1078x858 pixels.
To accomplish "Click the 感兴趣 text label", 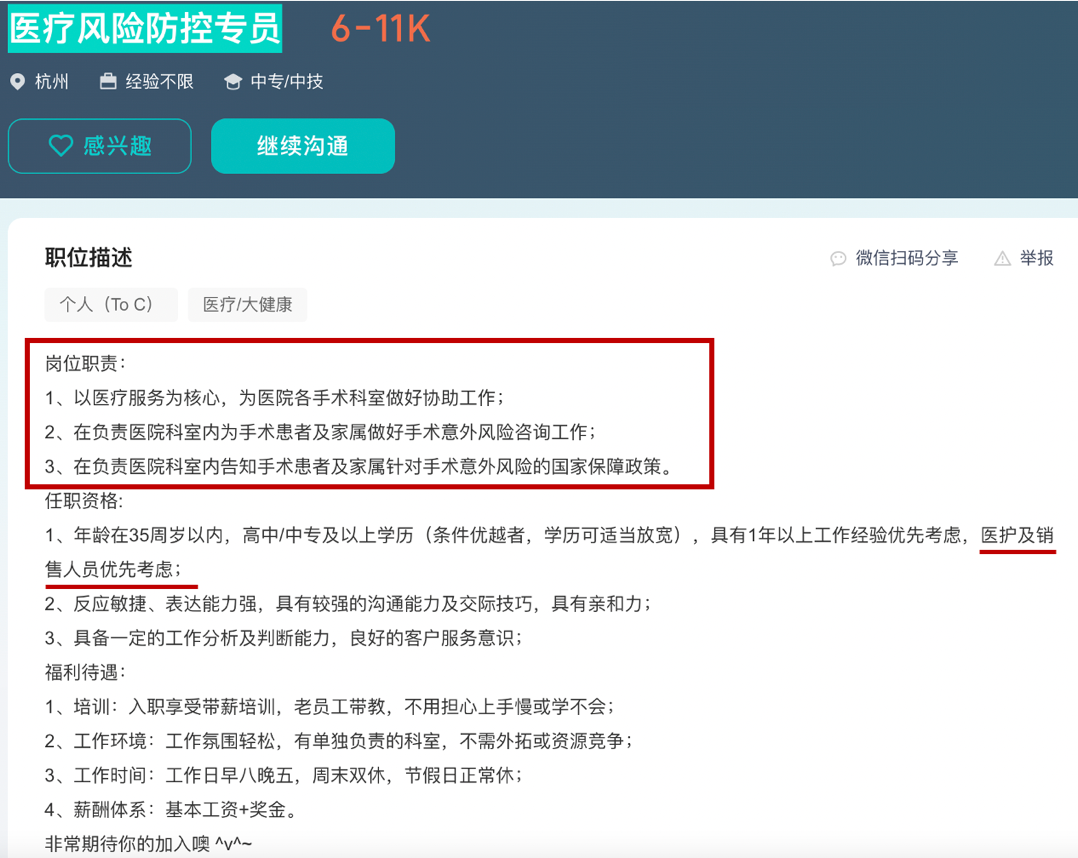I will coord(118,146).
